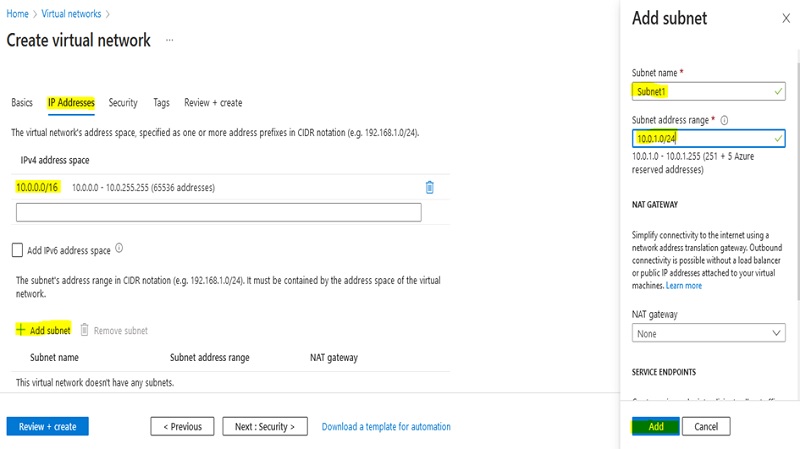Navigate to Virtual networks in the breadcrumb
The height and width of the screenshot is (449, 800).
[x=71, y=14]
